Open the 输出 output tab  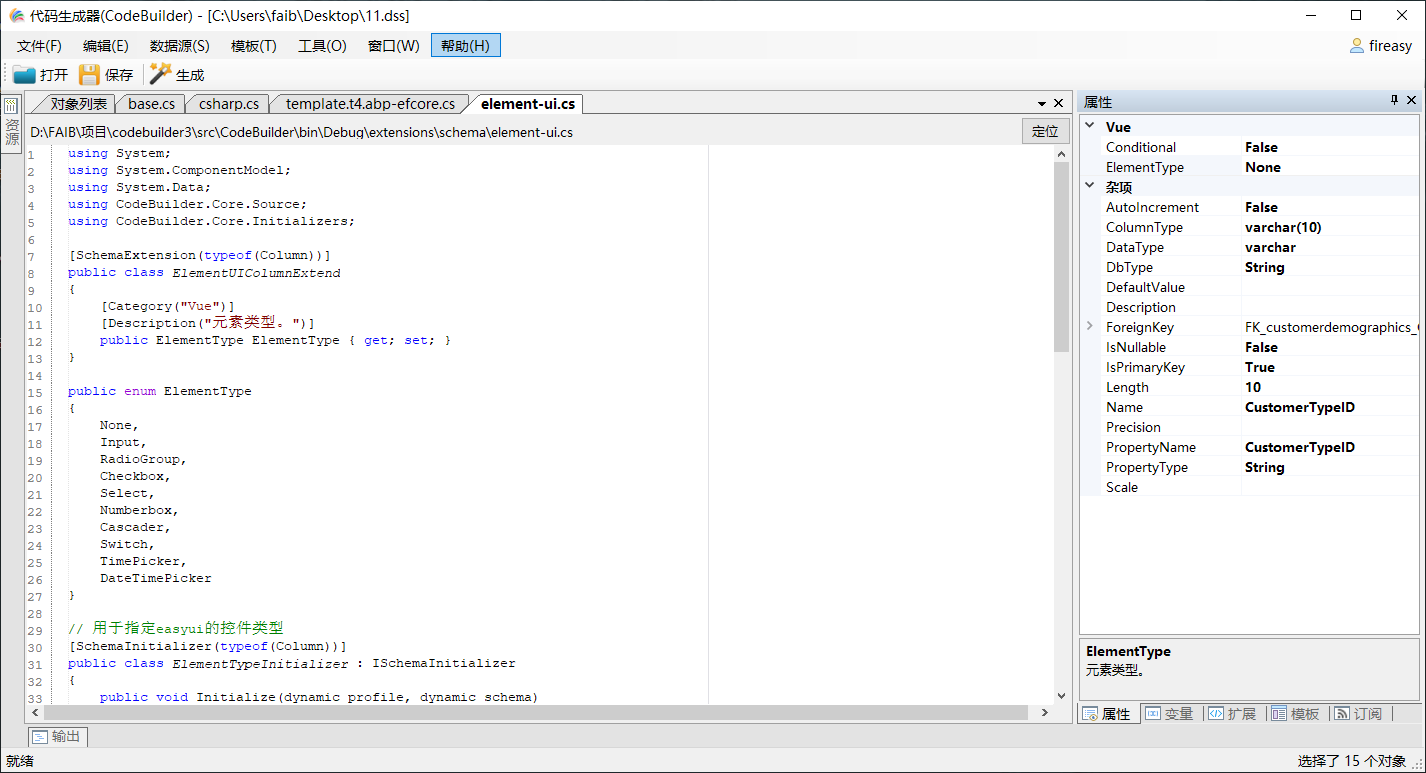point(57,737)
